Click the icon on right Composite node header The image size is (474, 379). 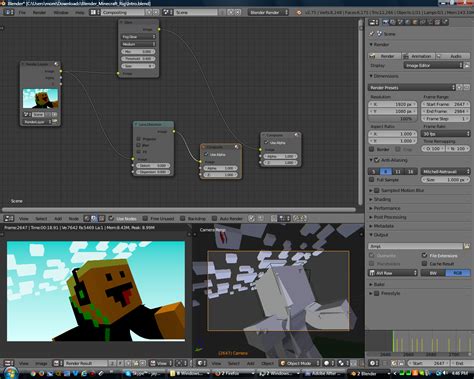[x=296, y=135]
